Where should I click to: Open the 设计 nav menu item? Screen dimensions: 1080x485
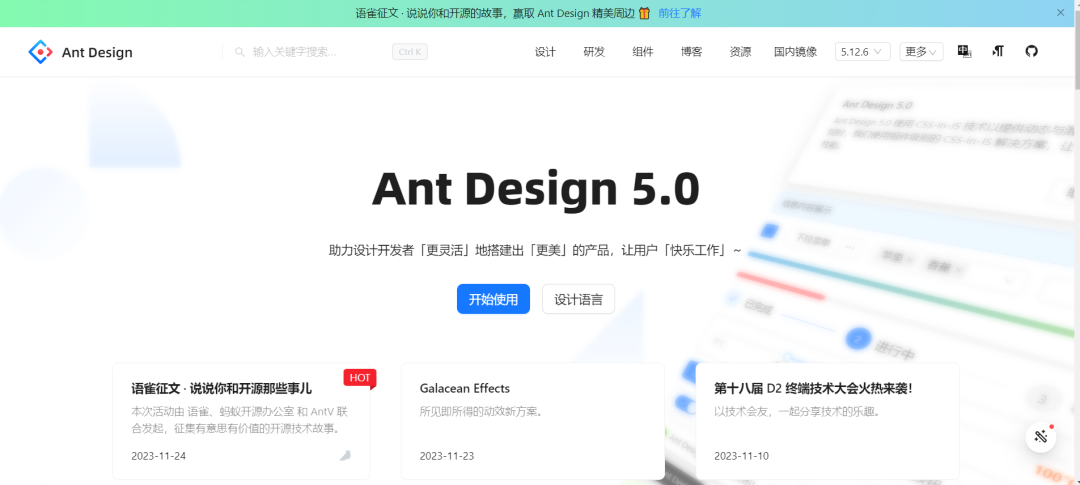coord(545,52)
